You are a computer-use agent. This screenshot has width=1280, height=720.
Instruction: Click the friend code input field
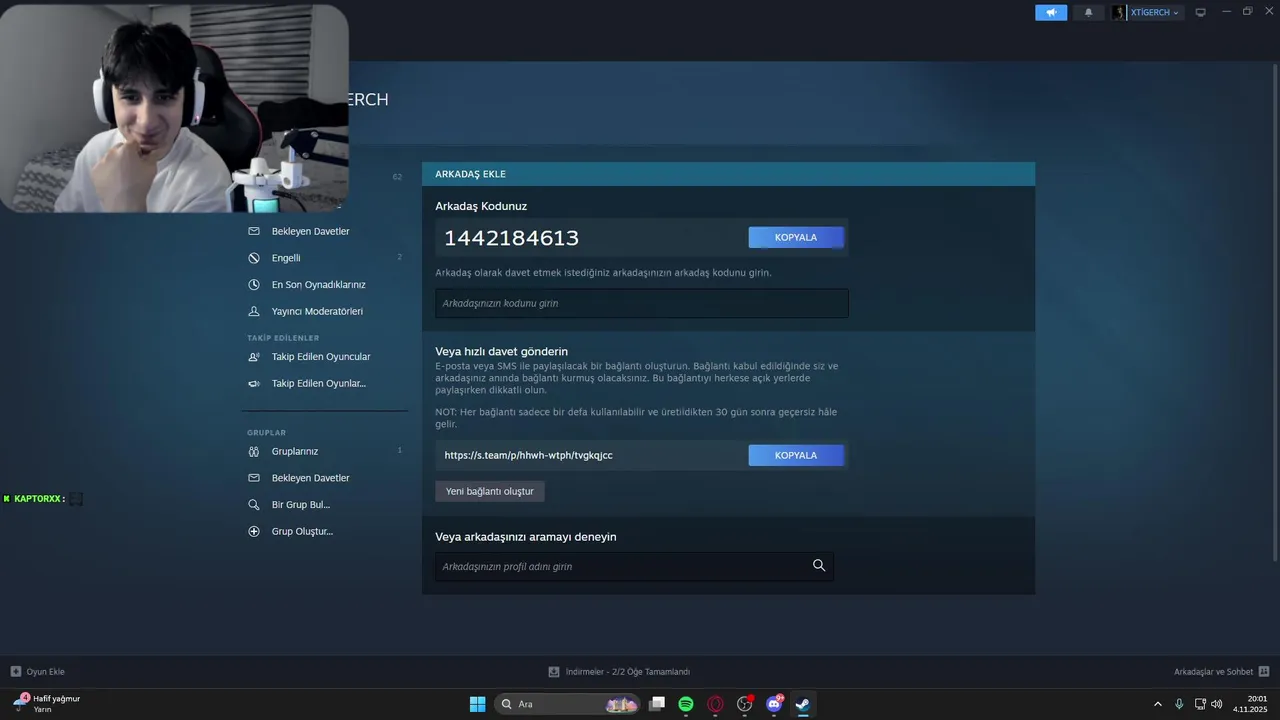(x=642, y=303)
